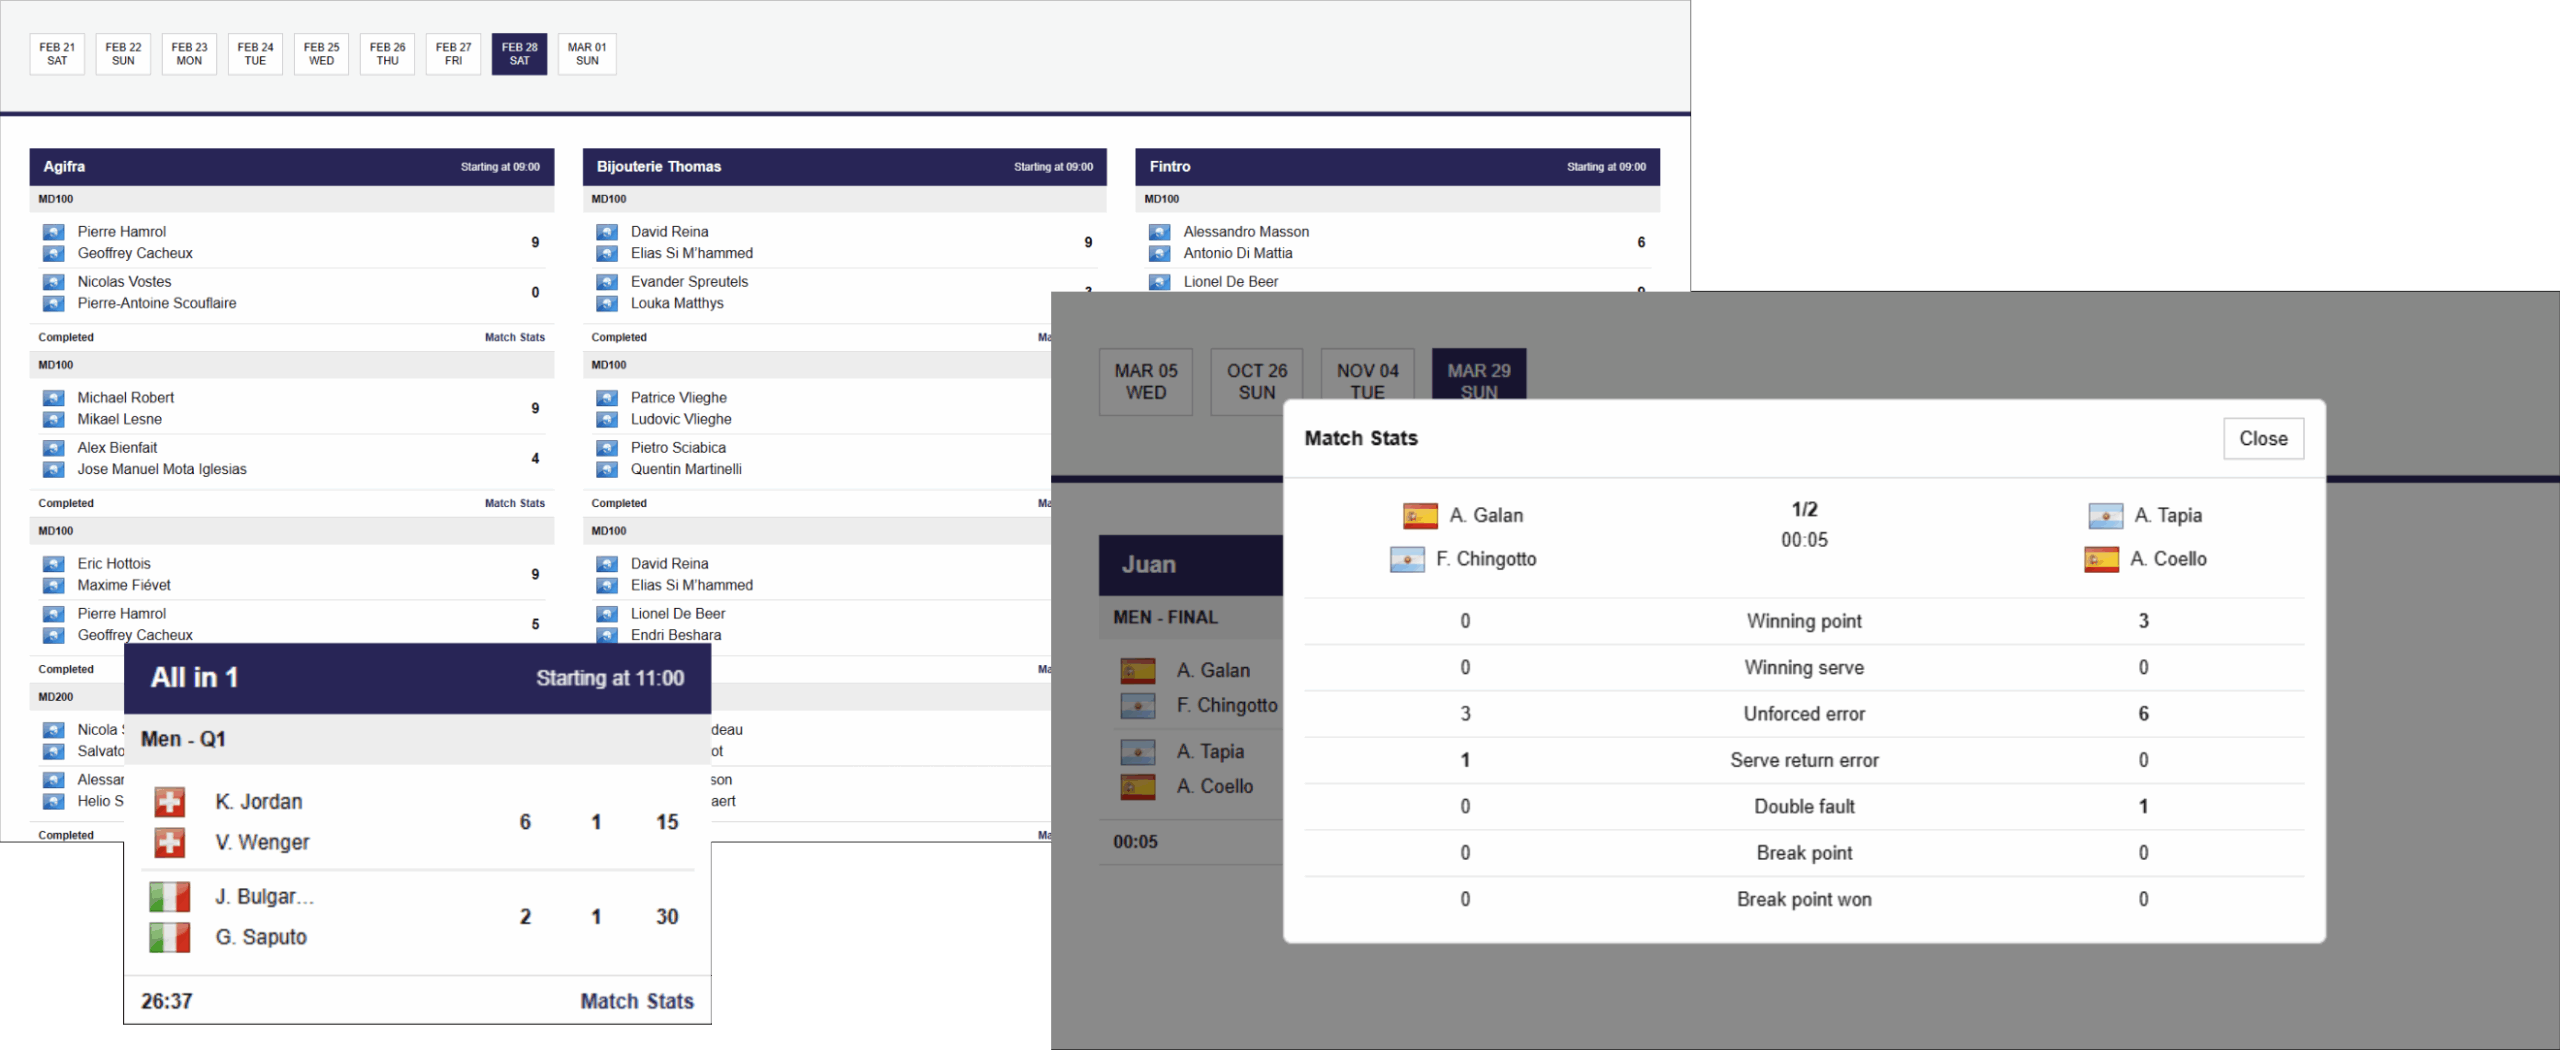Open Match Stats for Hamrol vs Vostes match
The image size is (2560, 1050).
514,338
